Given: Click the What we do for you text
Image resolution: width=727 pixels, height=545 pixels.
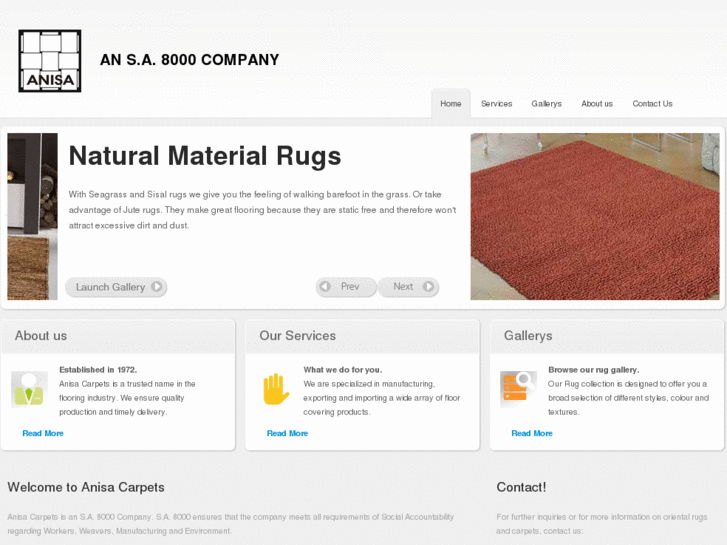Looking at the screenshot, I should [343, 370].
